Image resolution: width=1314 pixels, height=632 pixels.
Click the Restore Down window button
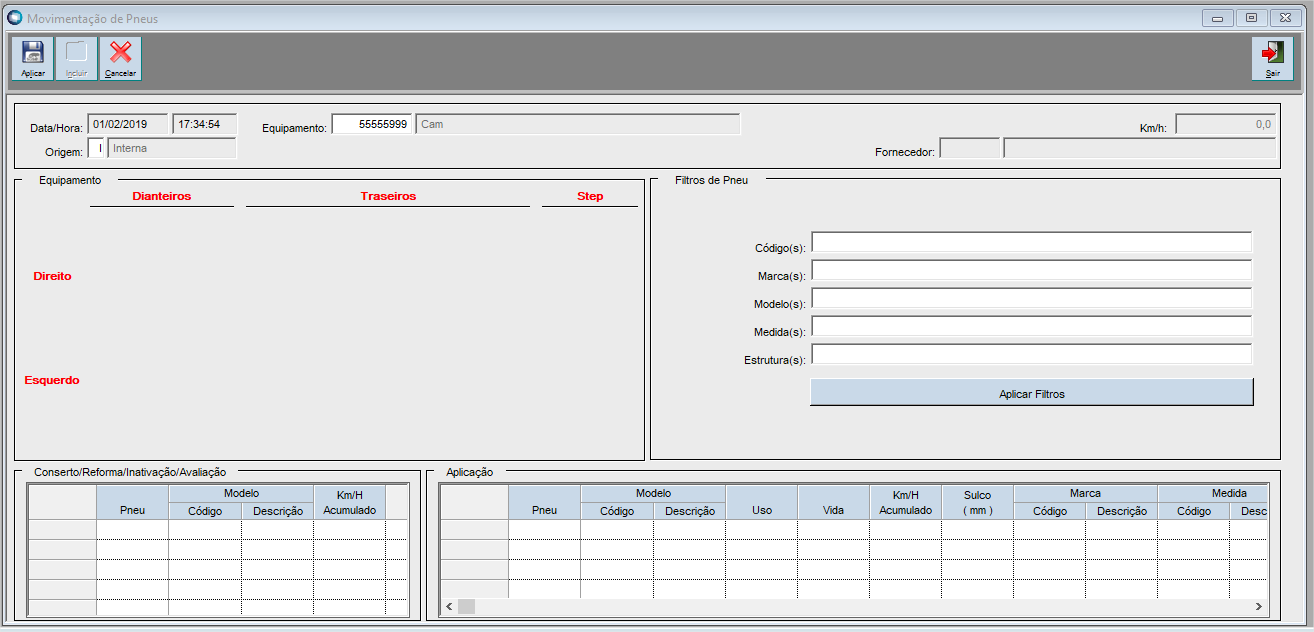coord(1250,18)
